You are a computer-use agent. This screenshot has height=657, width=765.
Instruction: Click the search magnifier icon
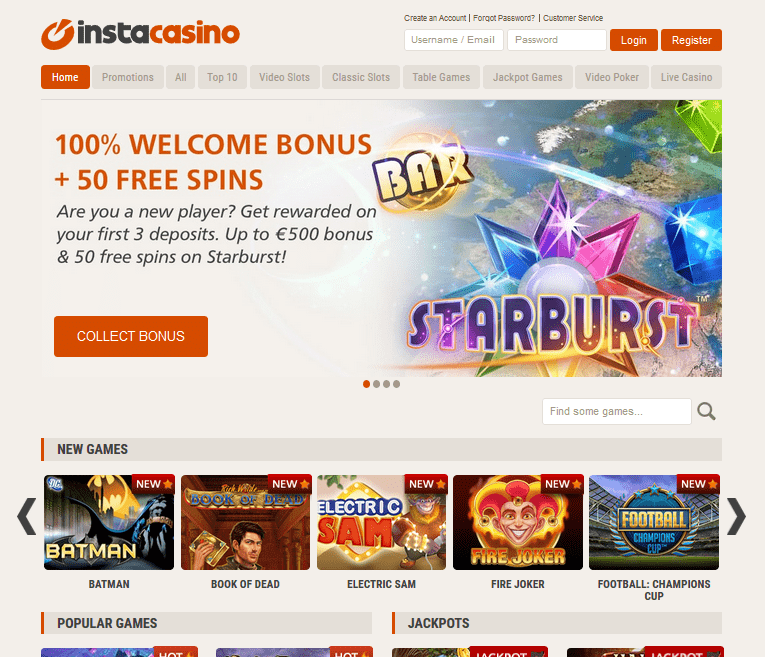(706, 412)
